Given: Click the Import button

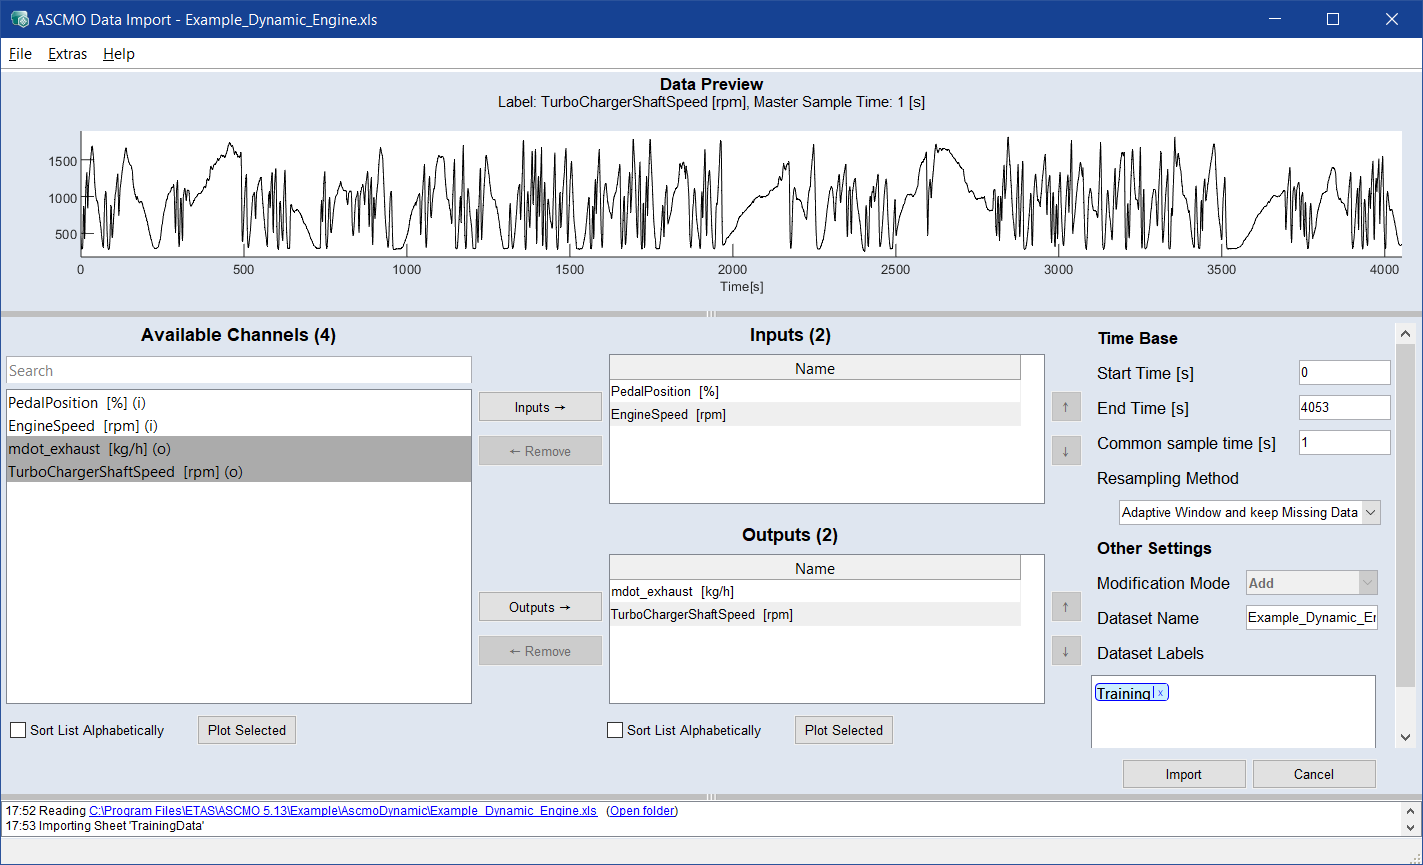Looking at the screenshot, I should point(1183,774).
